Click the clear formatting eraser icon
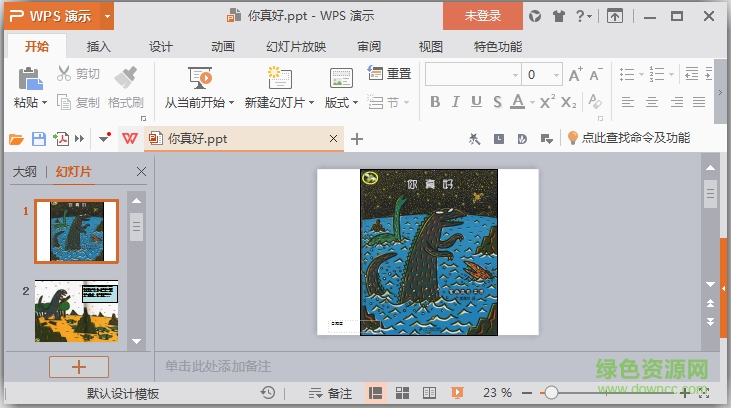 tap(595, 101)
